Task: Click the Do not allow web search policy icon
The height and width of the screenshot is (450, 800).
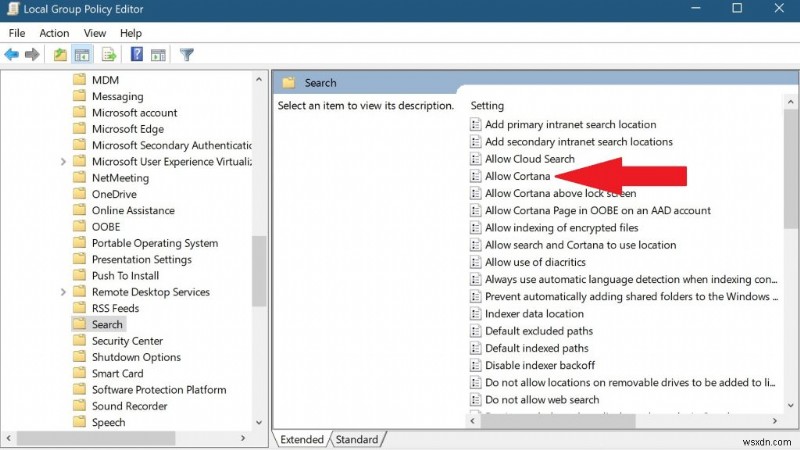Action: [476, 399]
